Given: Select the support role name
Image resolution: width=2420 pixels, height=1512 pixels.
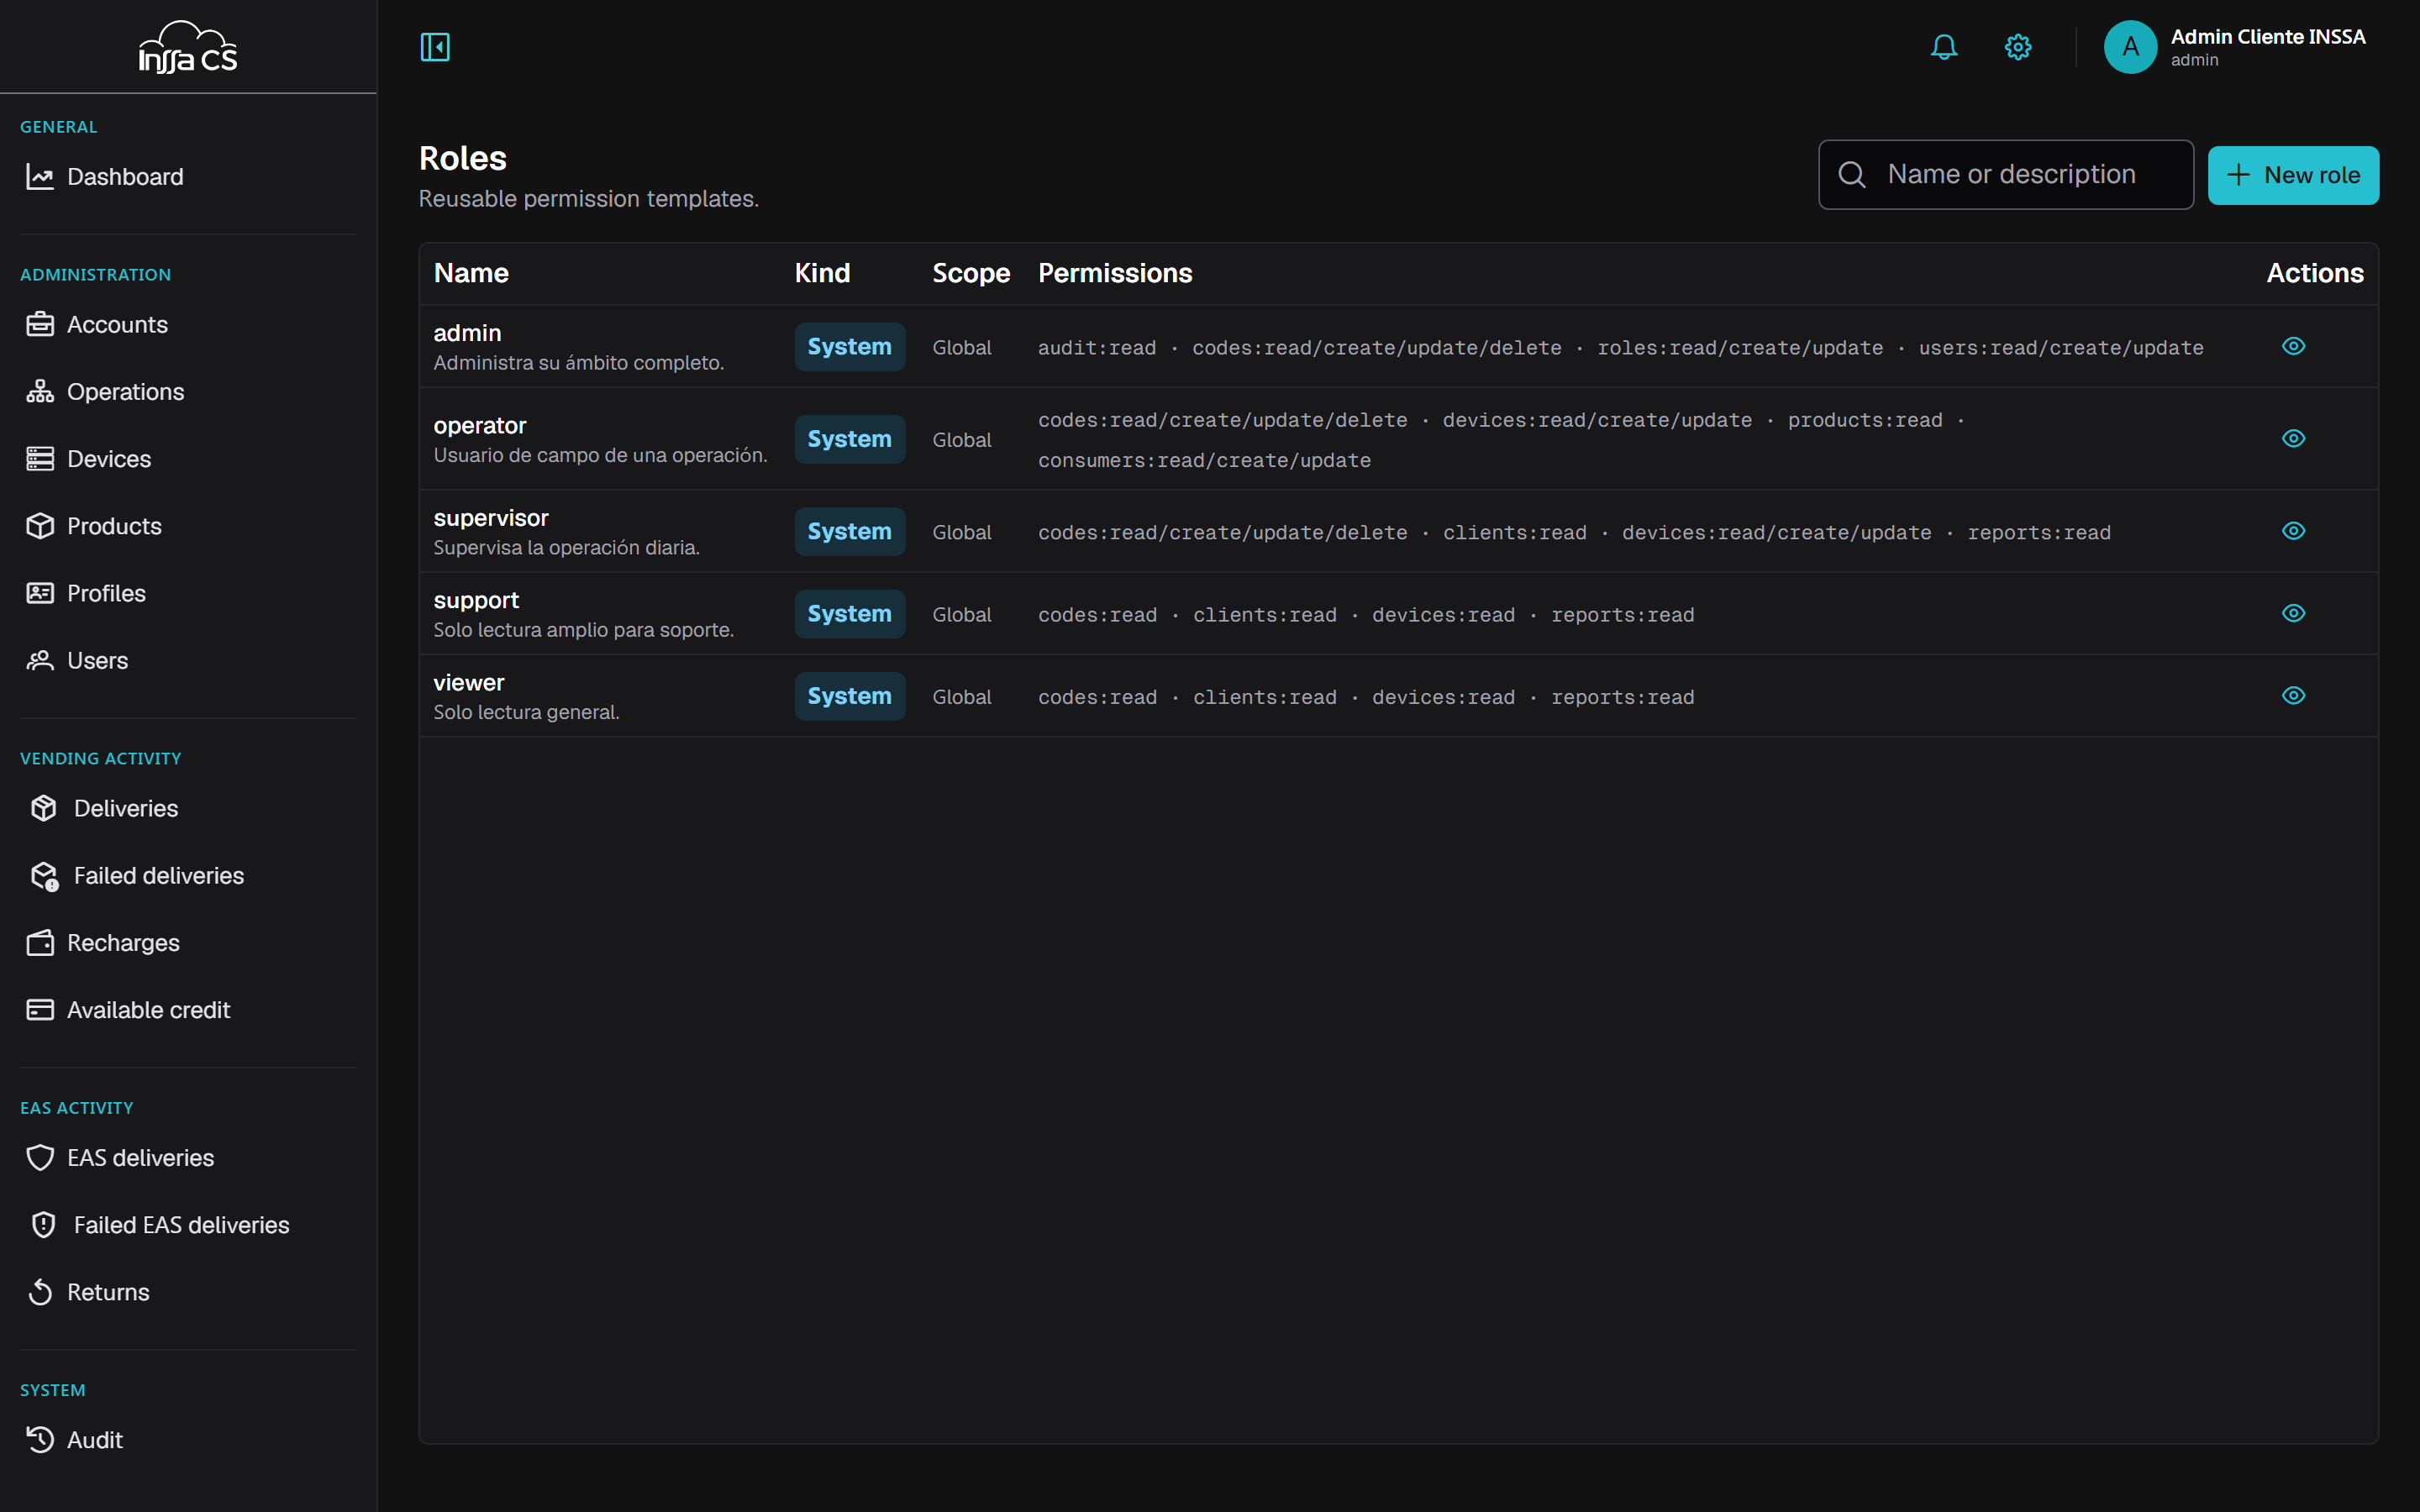Looking at the screenshot, I should [476, 600].
